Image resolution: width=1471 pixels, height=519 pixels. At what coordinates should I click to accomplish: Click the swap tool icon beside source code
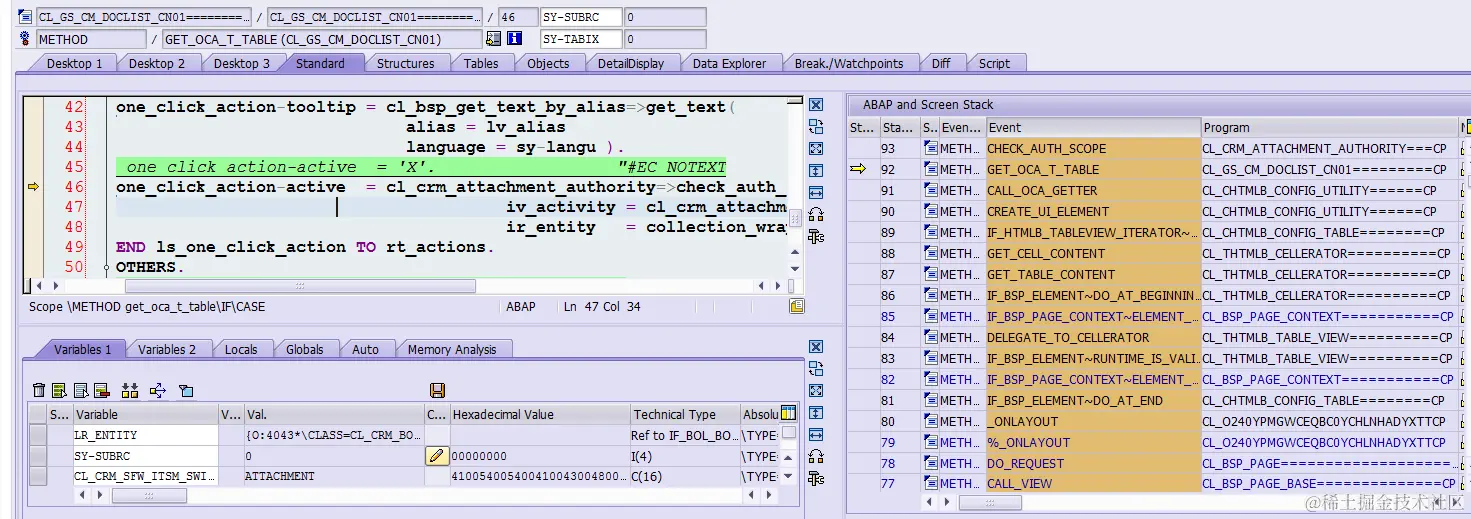pos(816,127)
